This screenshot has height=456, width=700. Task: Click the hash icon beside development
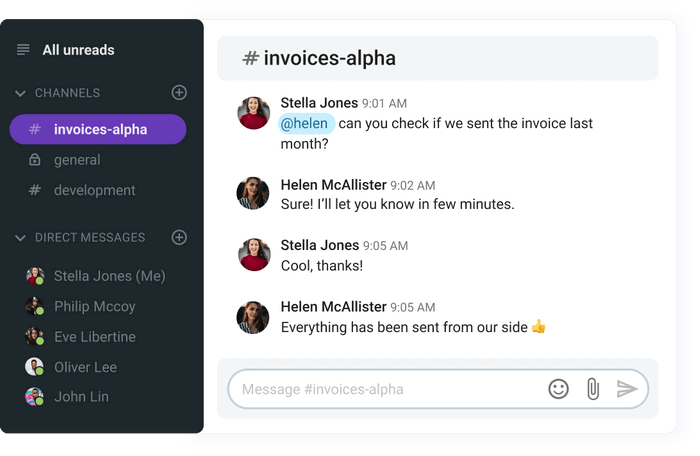pyautogui.click(x=34, y=190)
